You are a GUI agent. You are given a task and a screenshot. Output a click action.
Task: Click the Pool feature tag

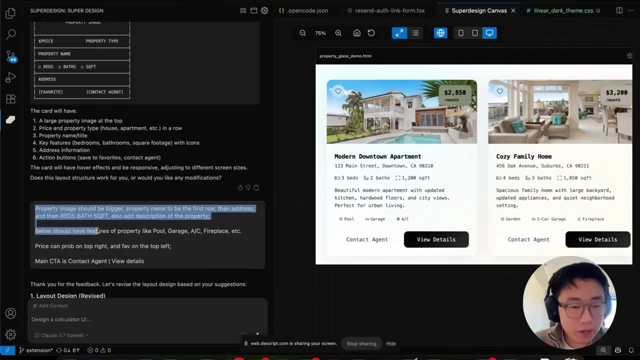[x=346, y=219]
